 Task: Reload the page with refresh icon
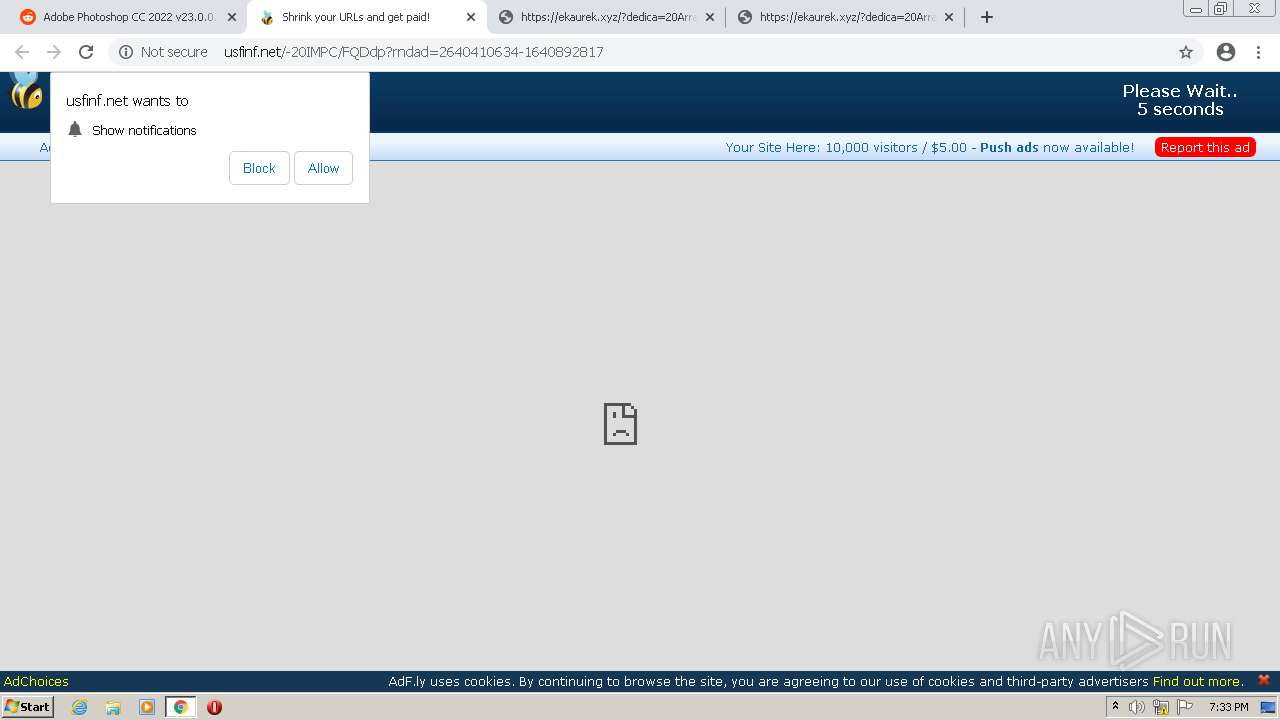[86, 52]
